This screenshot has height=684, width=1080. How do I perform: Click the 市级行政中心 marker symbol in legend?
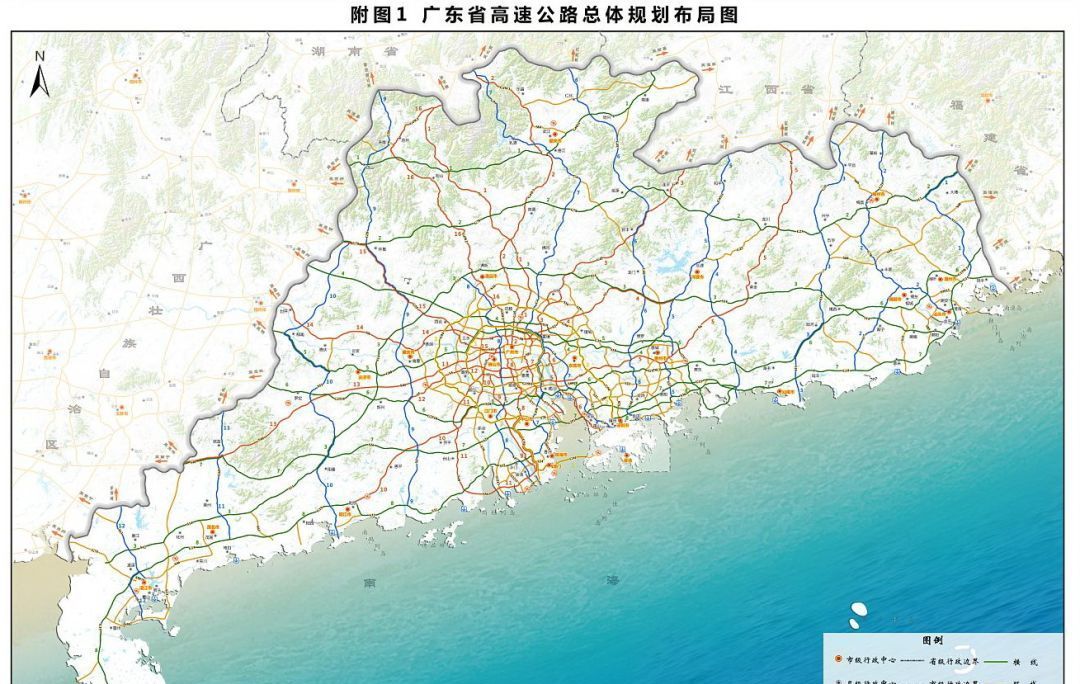pyautogui.click(x=838, y=659)
